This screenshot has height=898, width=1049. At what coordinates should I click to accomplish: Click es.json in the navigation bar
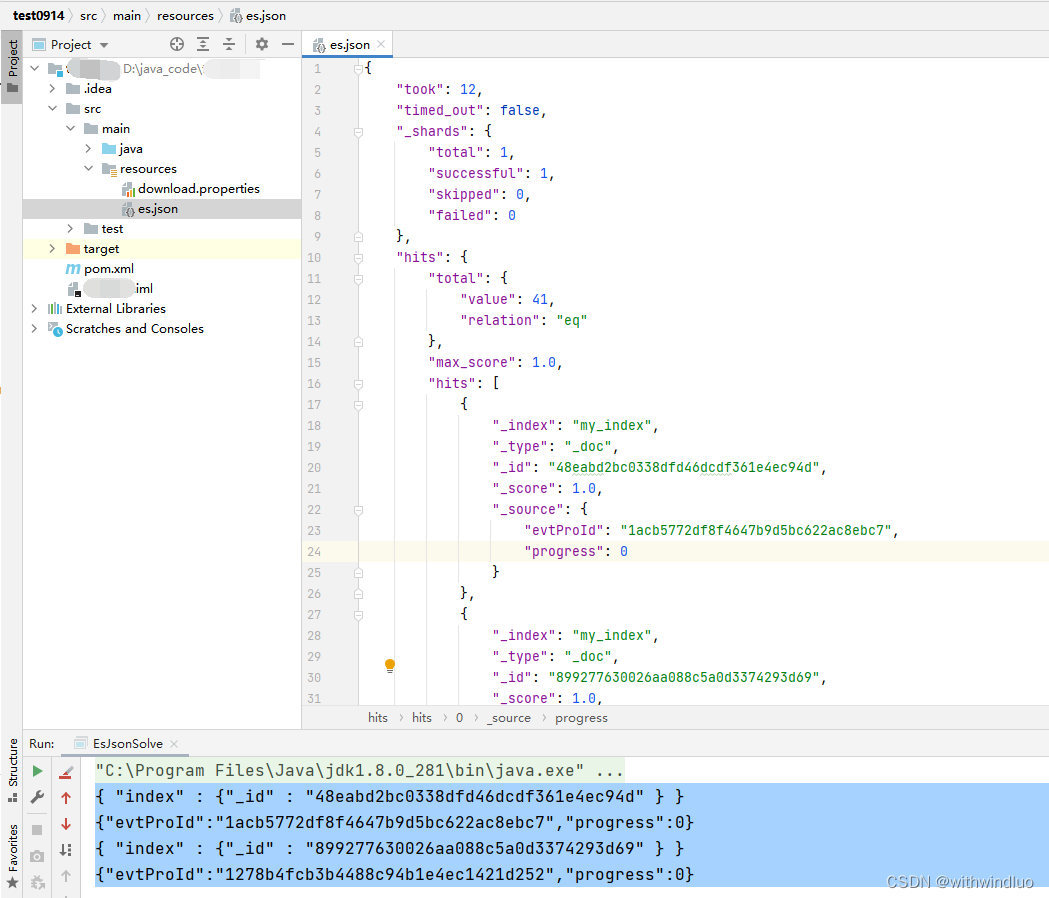point(258,15)
